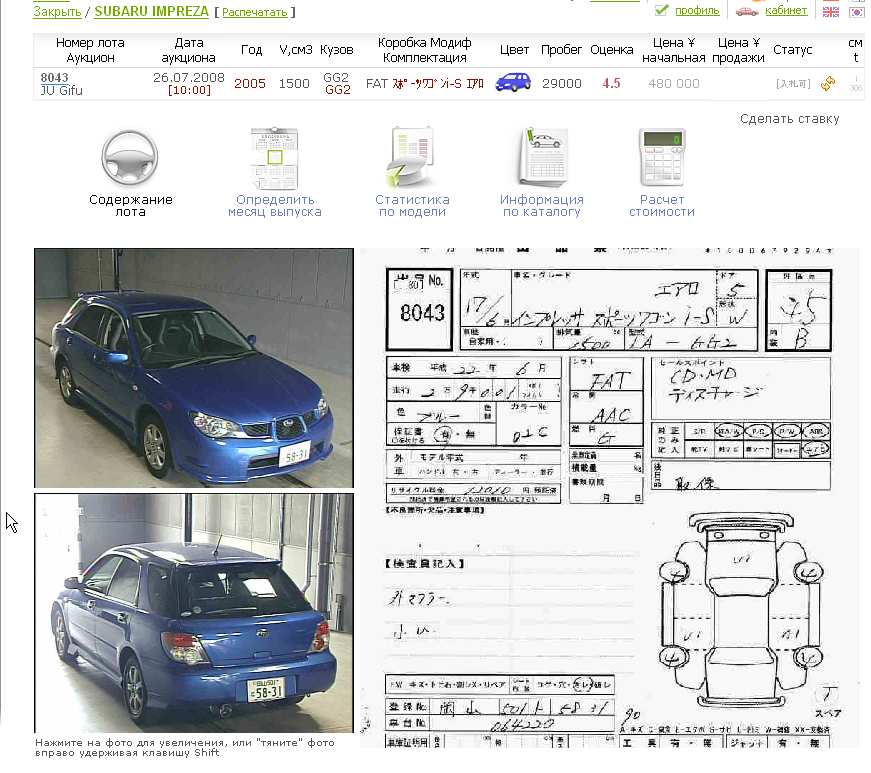
Task: Click the Дата аукциона column header
Action: click(x=188, y=50)
